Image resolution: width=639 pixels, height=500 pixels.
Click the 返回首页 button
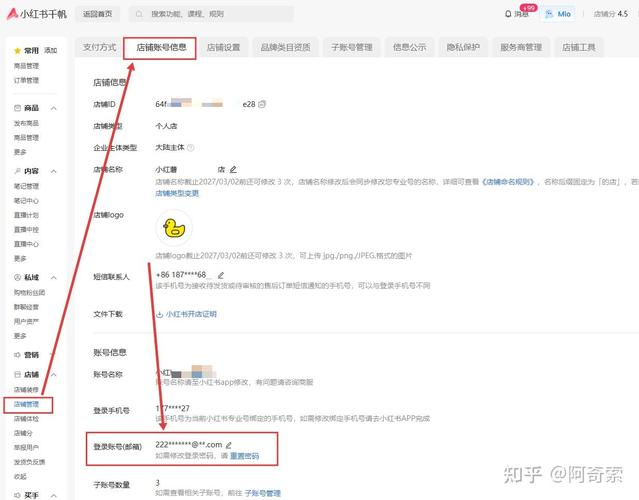[x=97, y=14]
